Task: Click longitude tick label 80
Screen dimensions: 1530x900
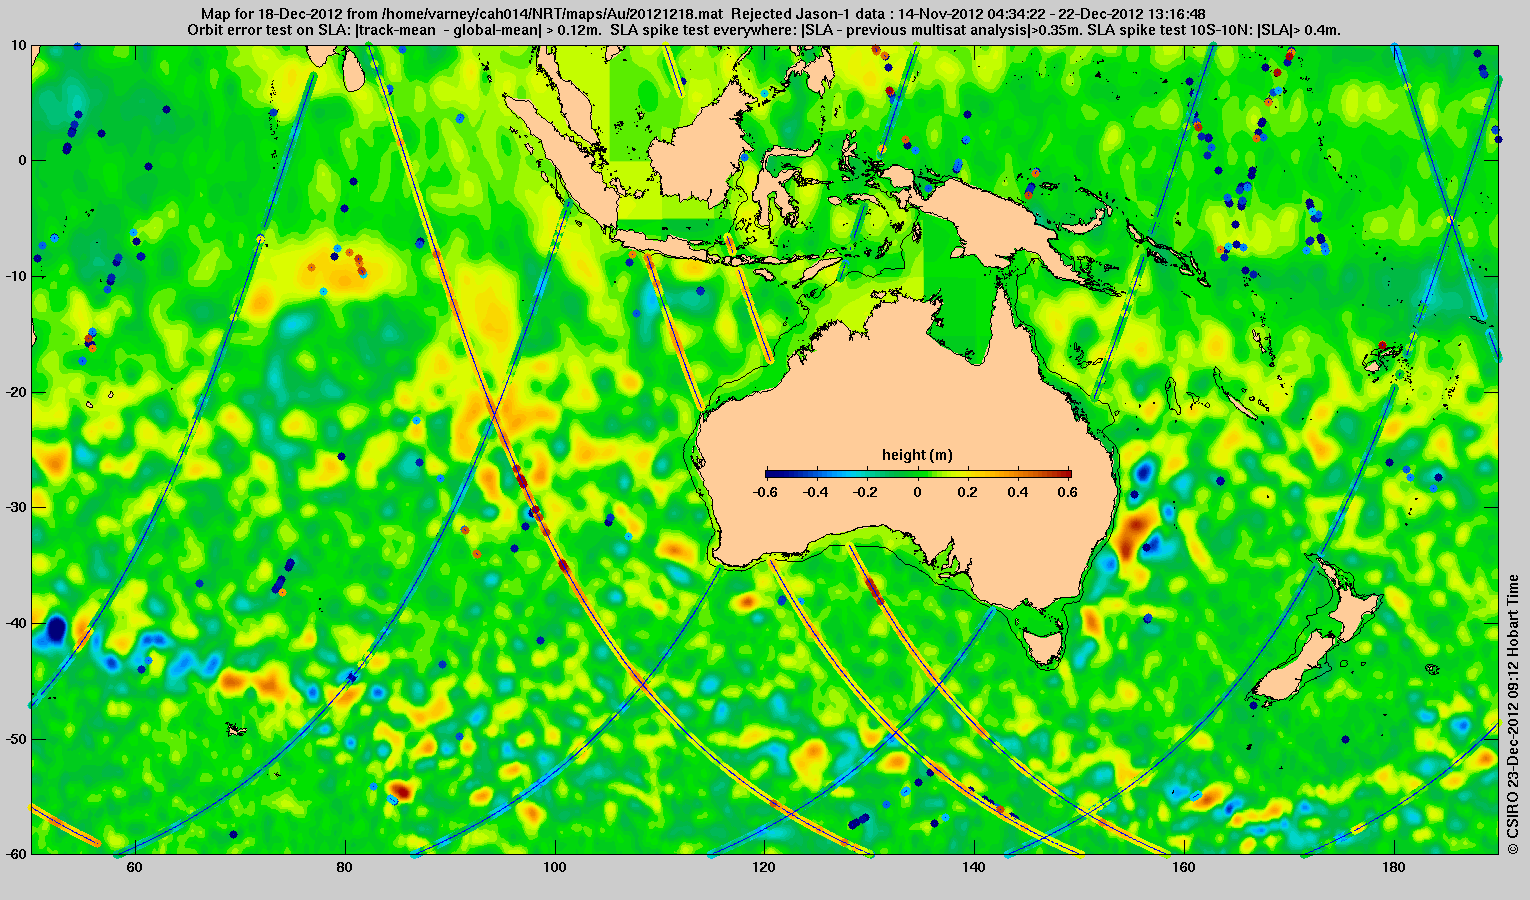Action: click(x=344, y=867)
